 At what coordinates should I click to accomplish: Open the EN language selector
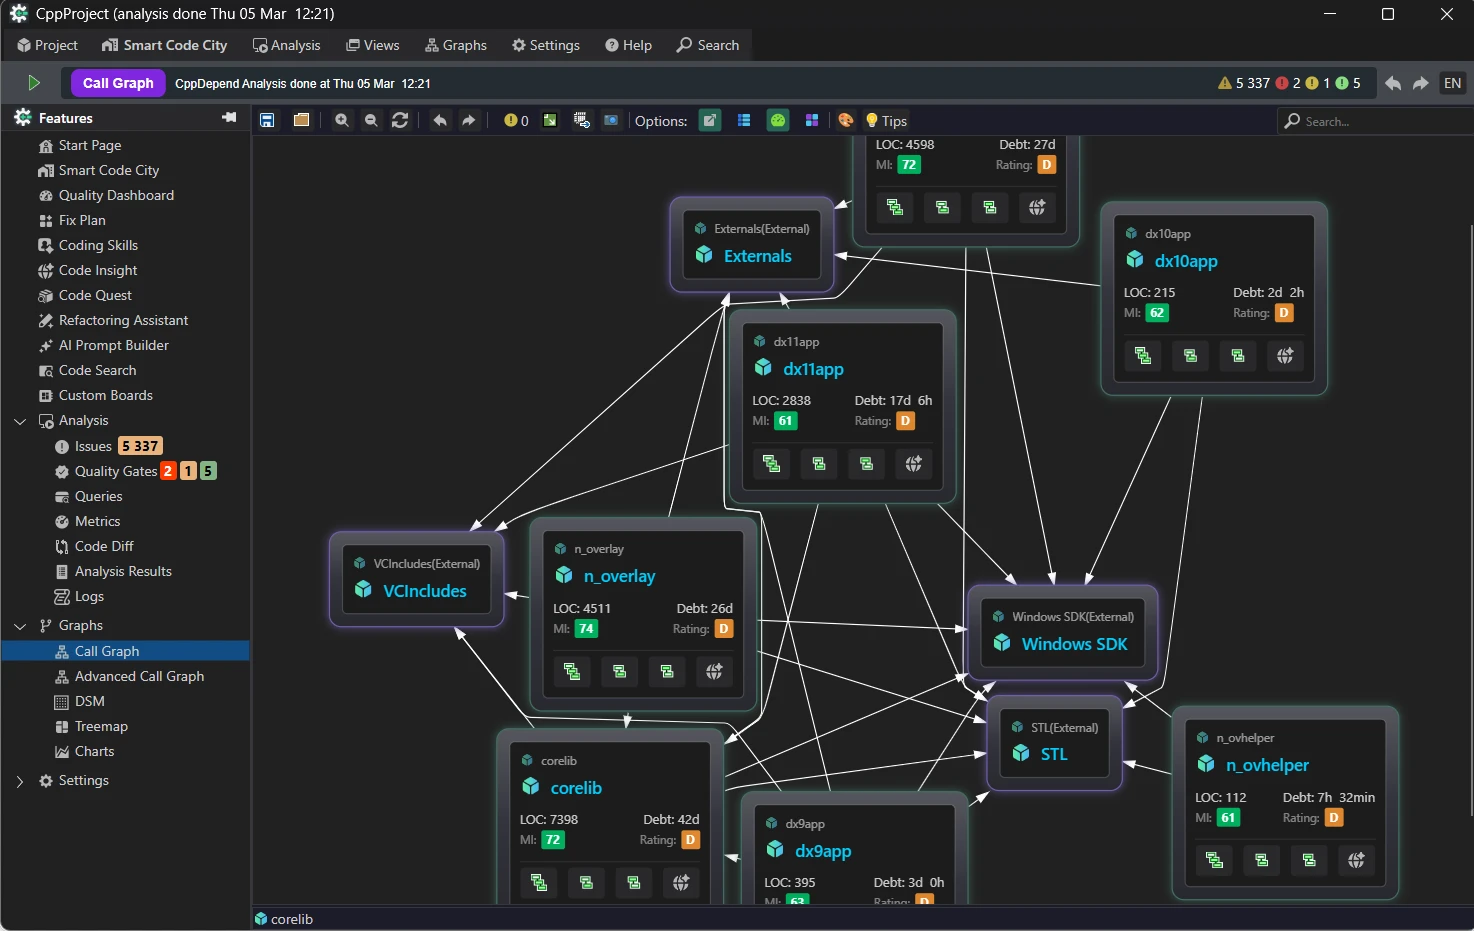(x=1453, y=83)
